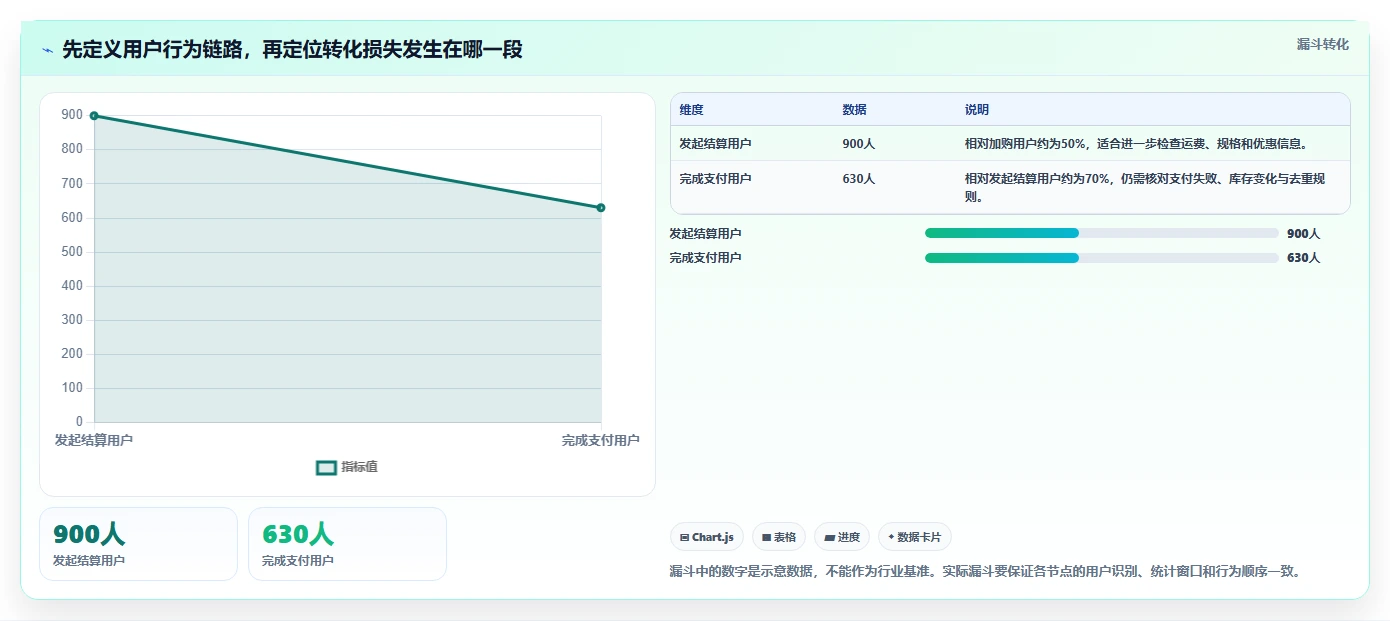Click the y-axis label 500
This screenshot has width=1390, height=621.
pos(72,252)
